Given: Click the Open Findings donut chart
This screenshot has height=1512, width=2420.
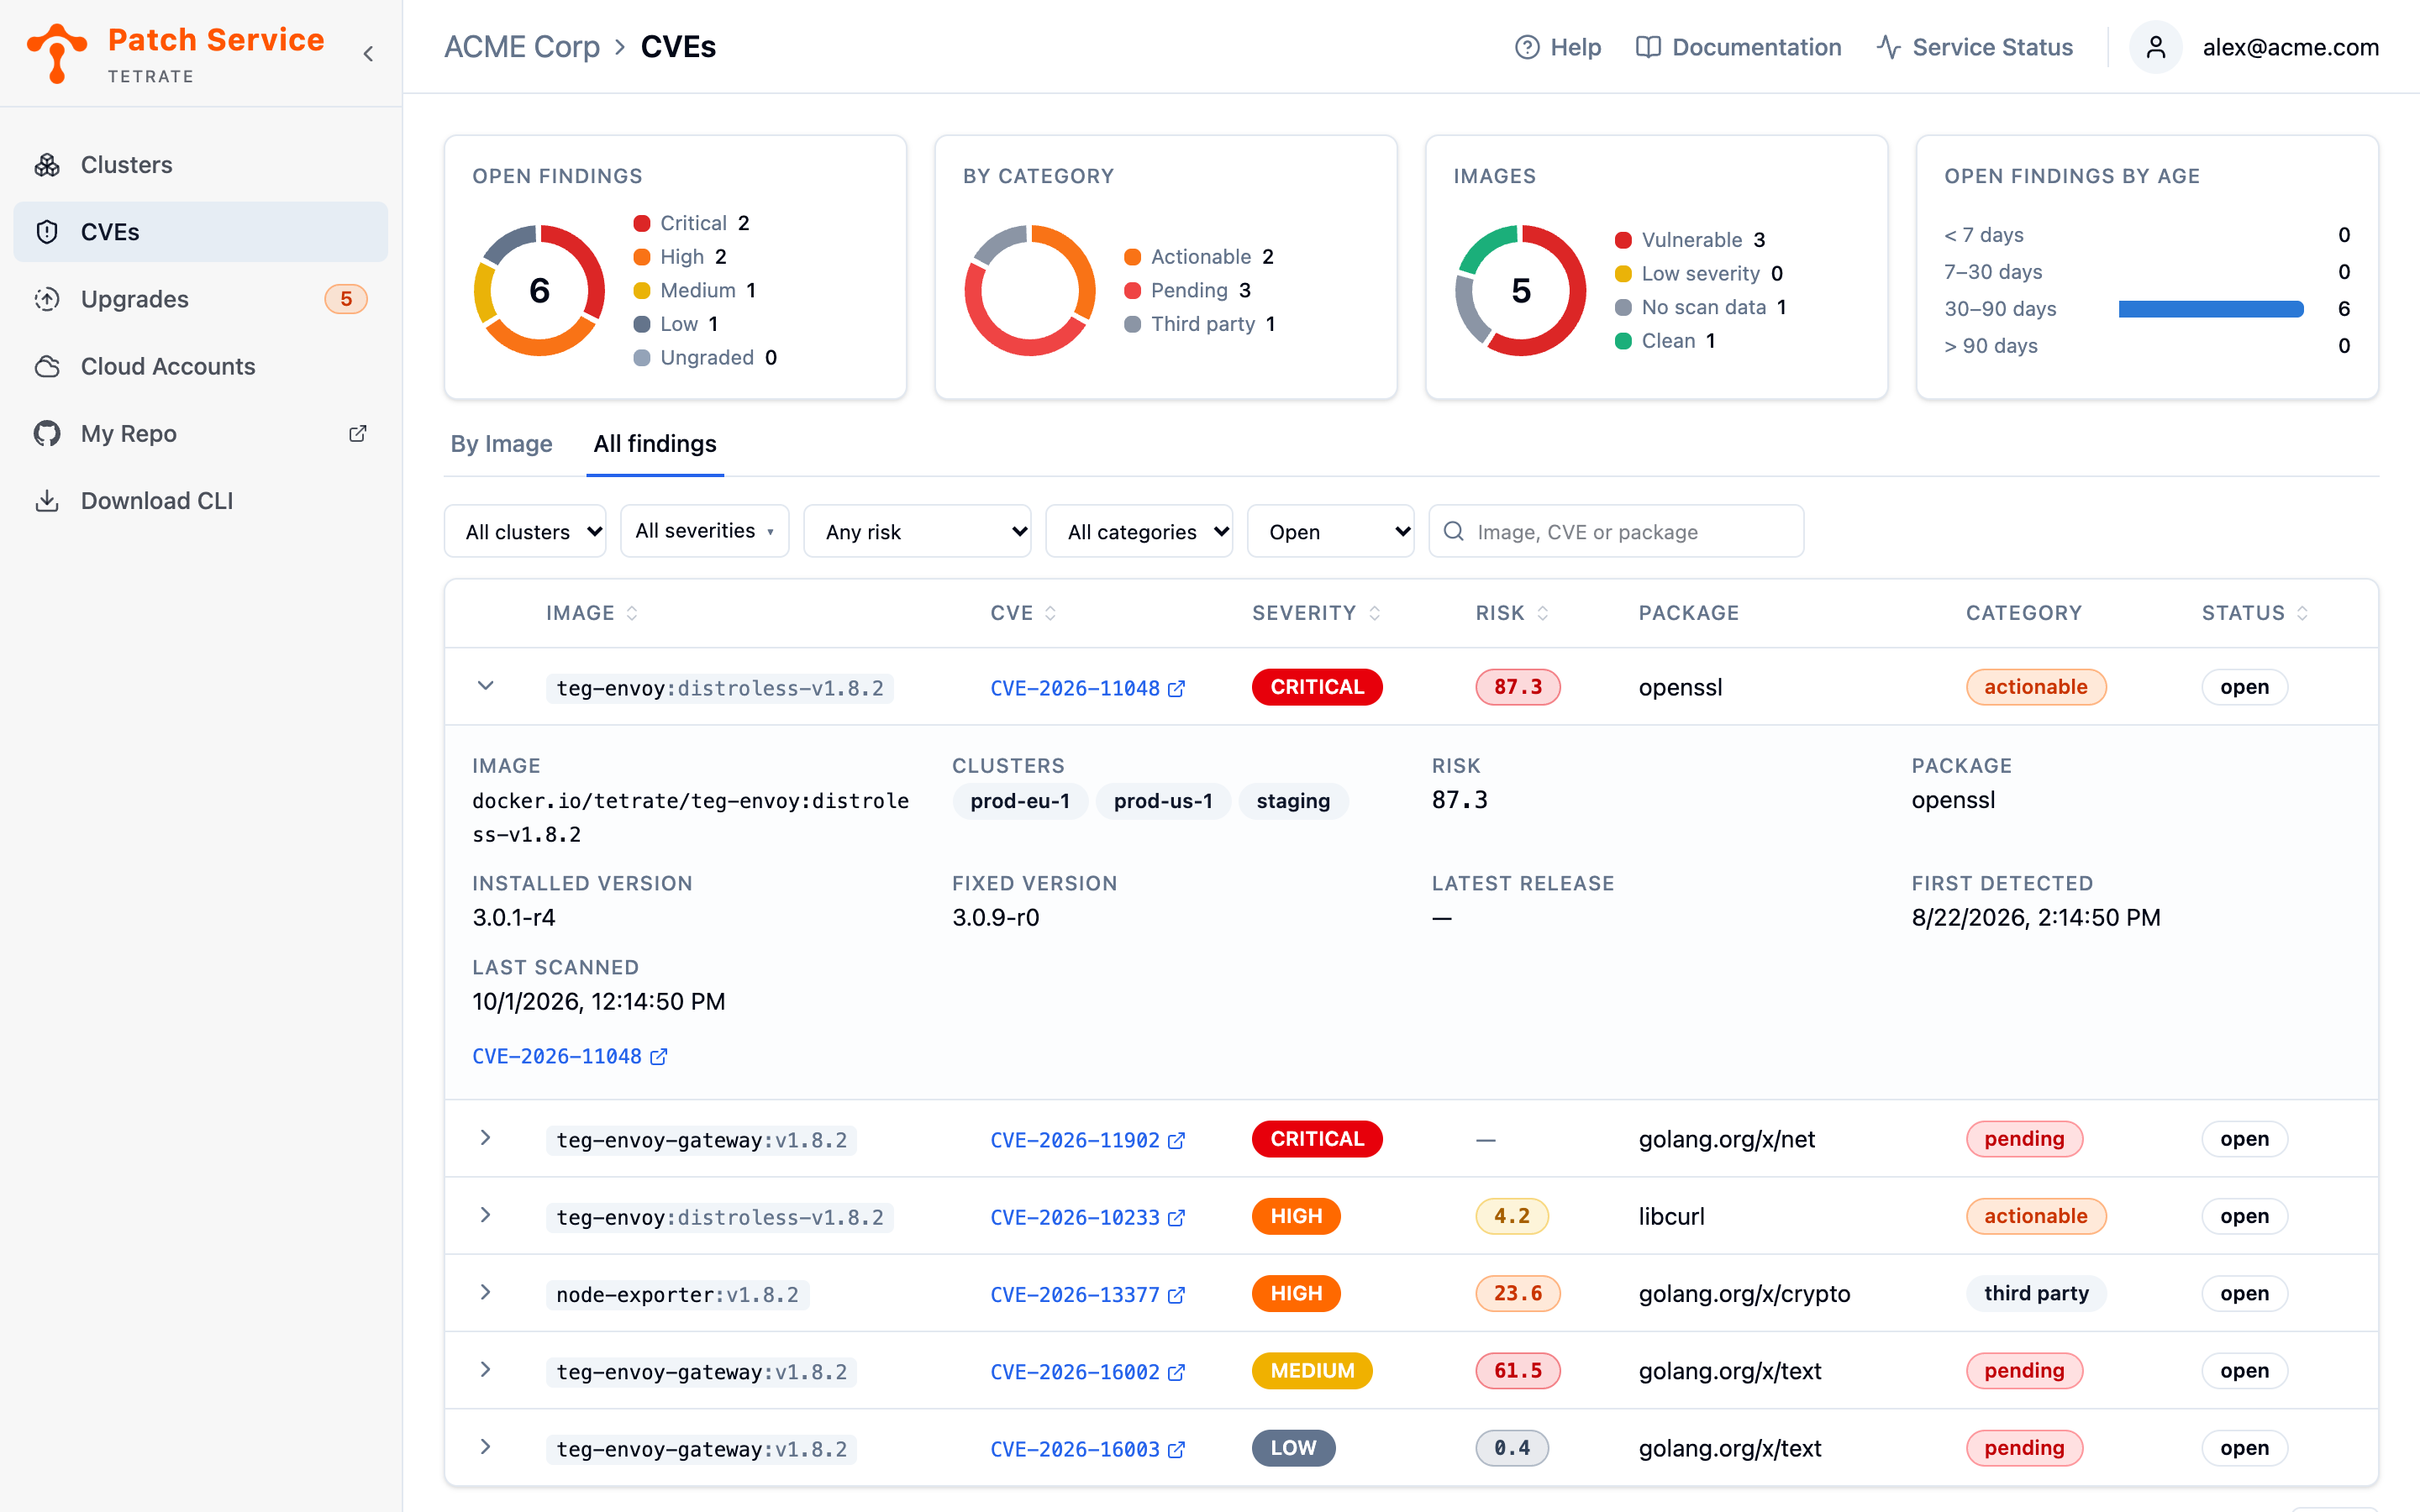Looking at the screenshot, I should [539, 291].
